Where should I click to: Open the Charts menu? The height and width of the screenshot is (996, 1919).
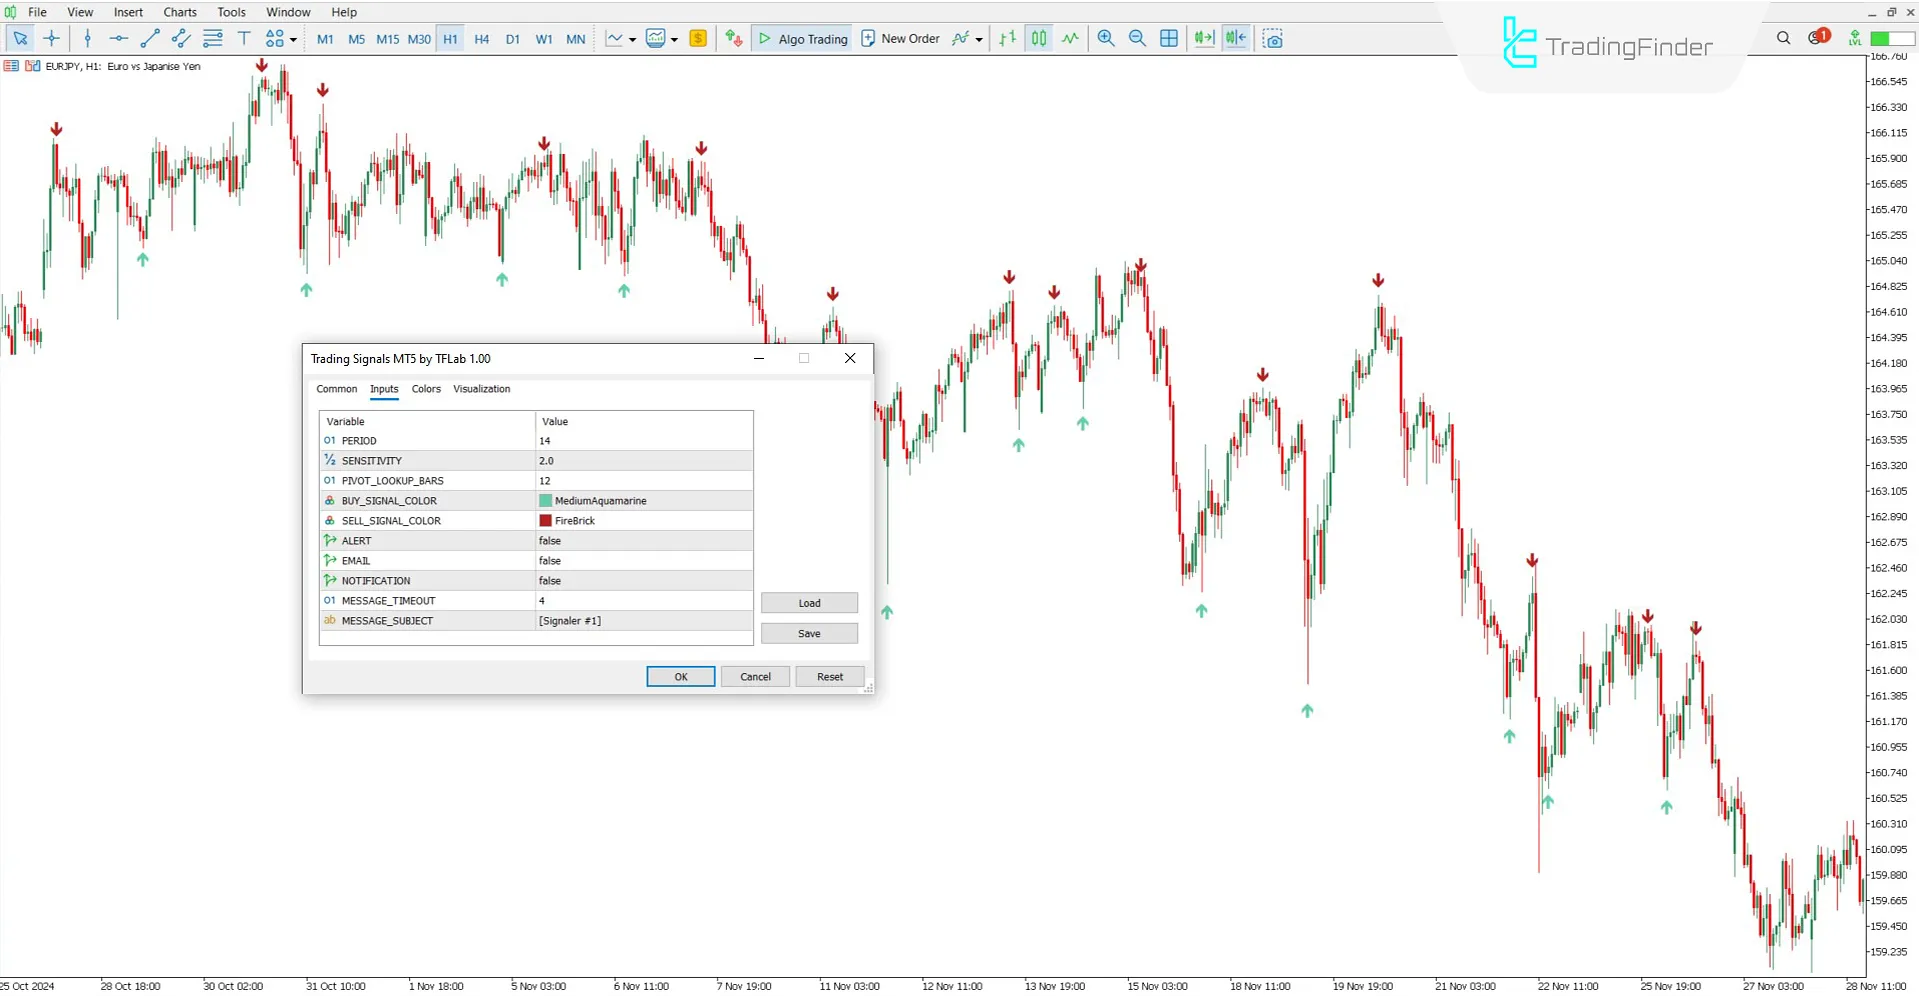pyautogui.click(x=179, y=12)
